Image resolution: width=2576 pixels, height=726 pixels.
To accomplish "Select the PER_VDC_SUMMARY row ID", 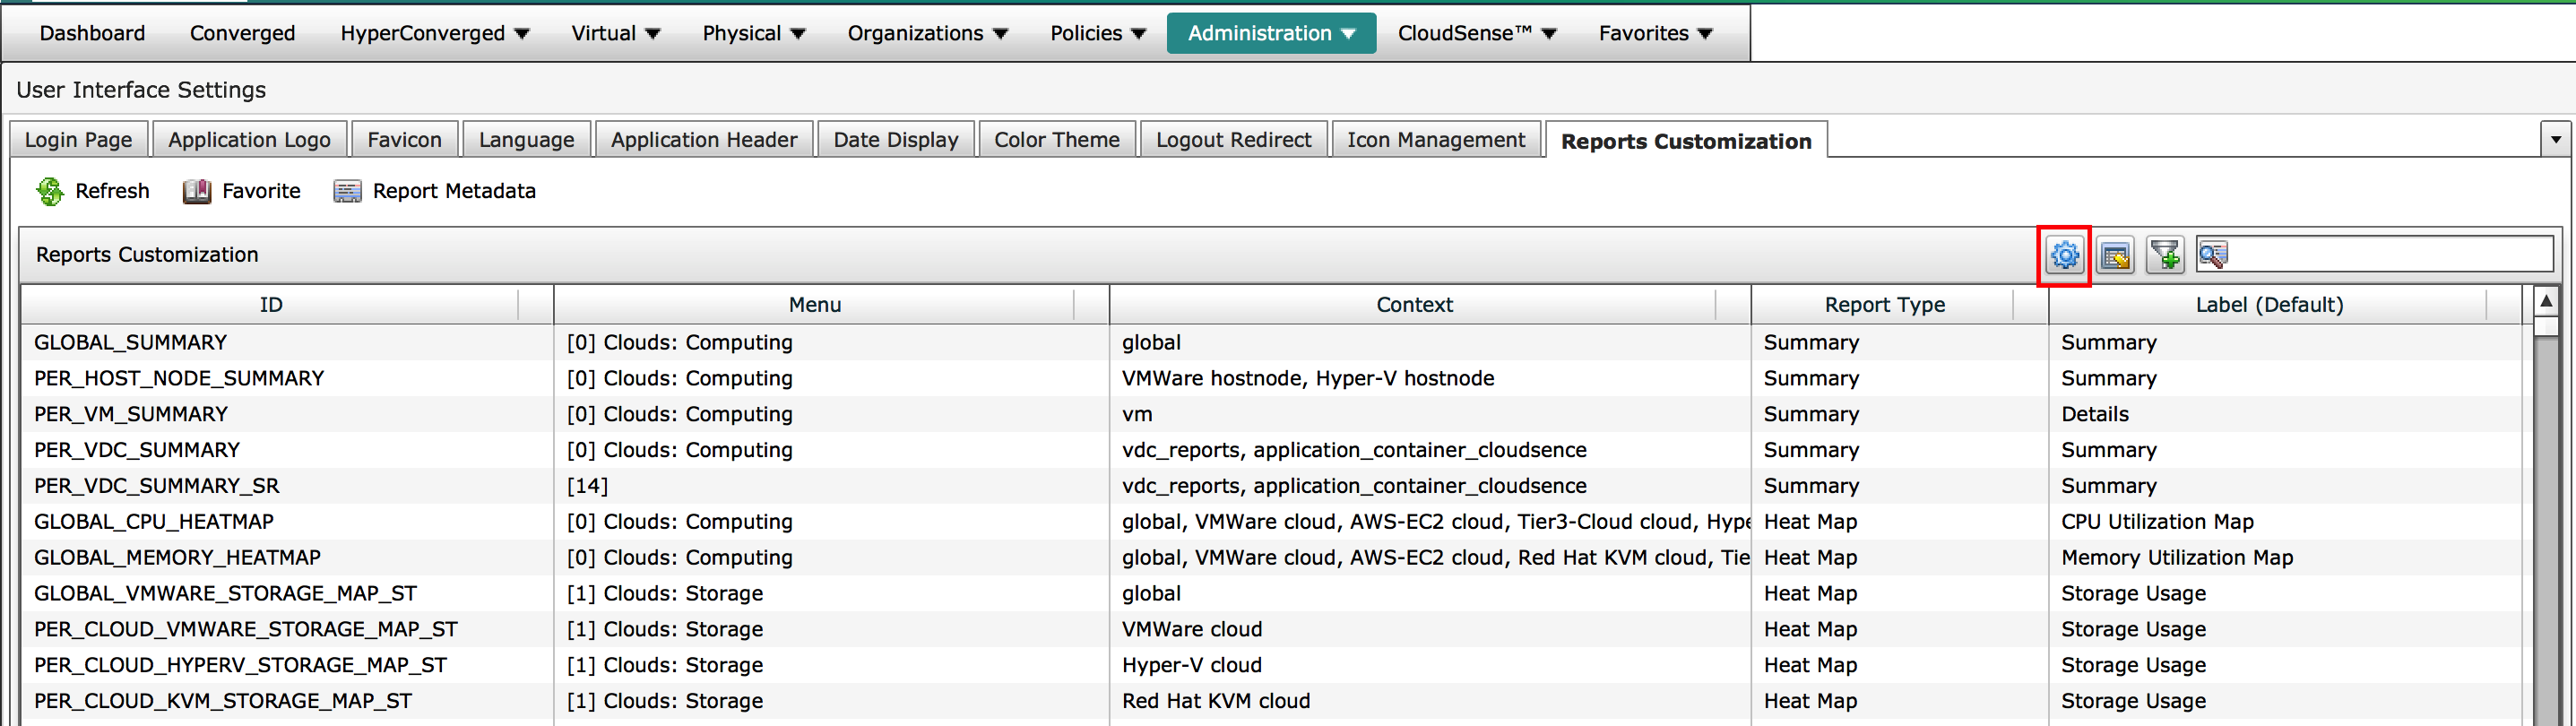I will (x=137, y=450).
